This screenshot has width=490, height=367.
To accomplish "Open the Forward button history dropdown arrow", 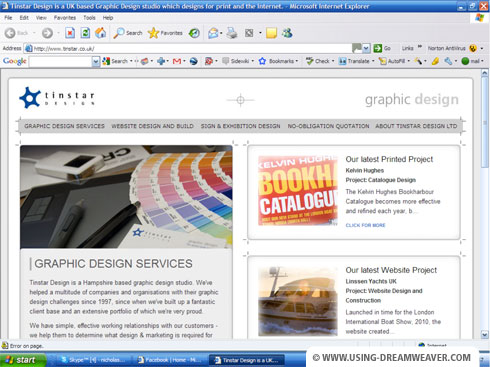I will (x=58, y=33).
